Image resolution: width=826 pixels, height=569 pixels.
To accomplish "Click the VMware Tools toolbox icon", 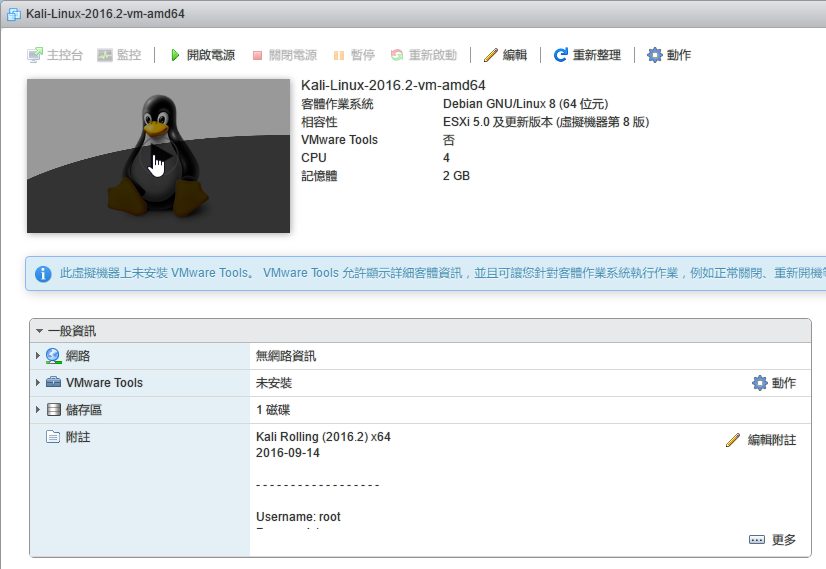I will pos(53,382).
